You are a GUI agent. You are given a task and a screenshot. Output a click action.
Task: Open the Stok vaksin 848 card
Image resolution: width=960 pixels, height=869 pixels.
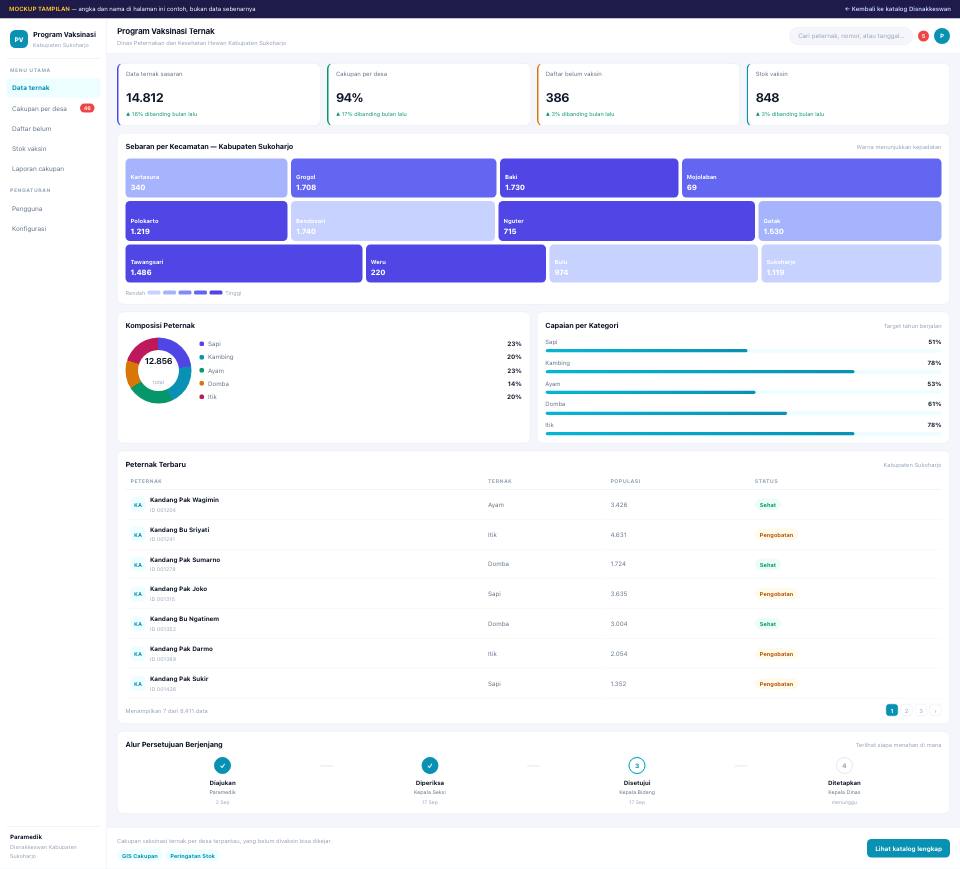pos(848,94)
